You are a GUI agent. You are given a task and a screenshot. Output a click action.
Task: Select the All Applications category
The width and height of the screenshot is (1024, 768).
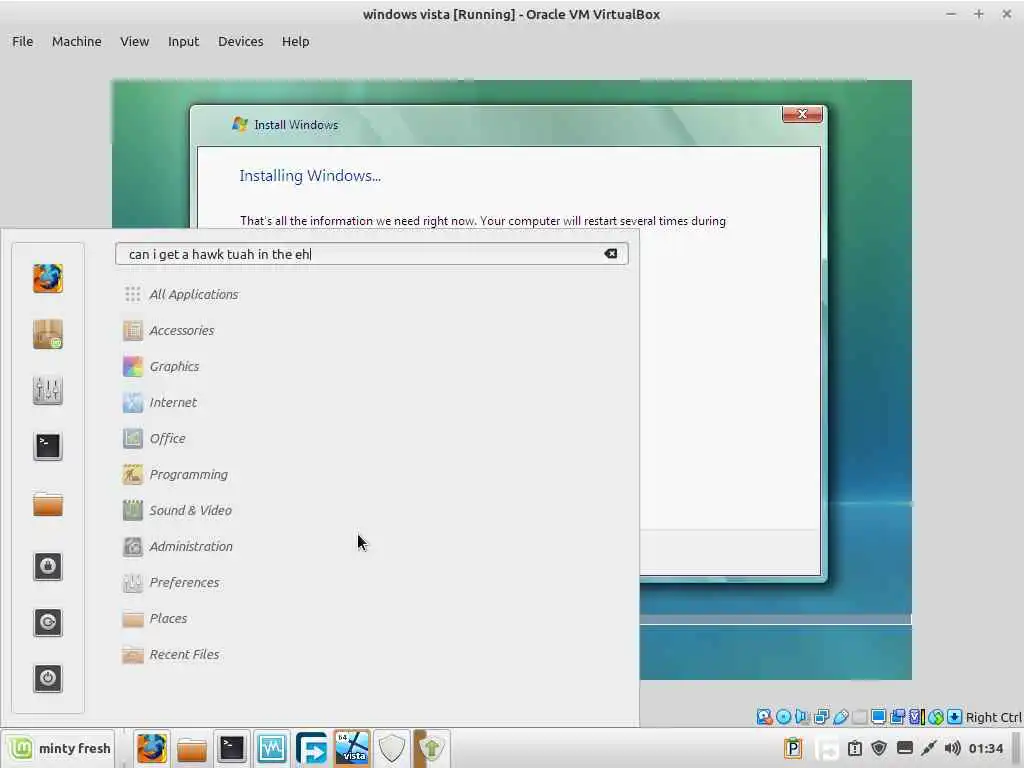click(x=181, y=295)
